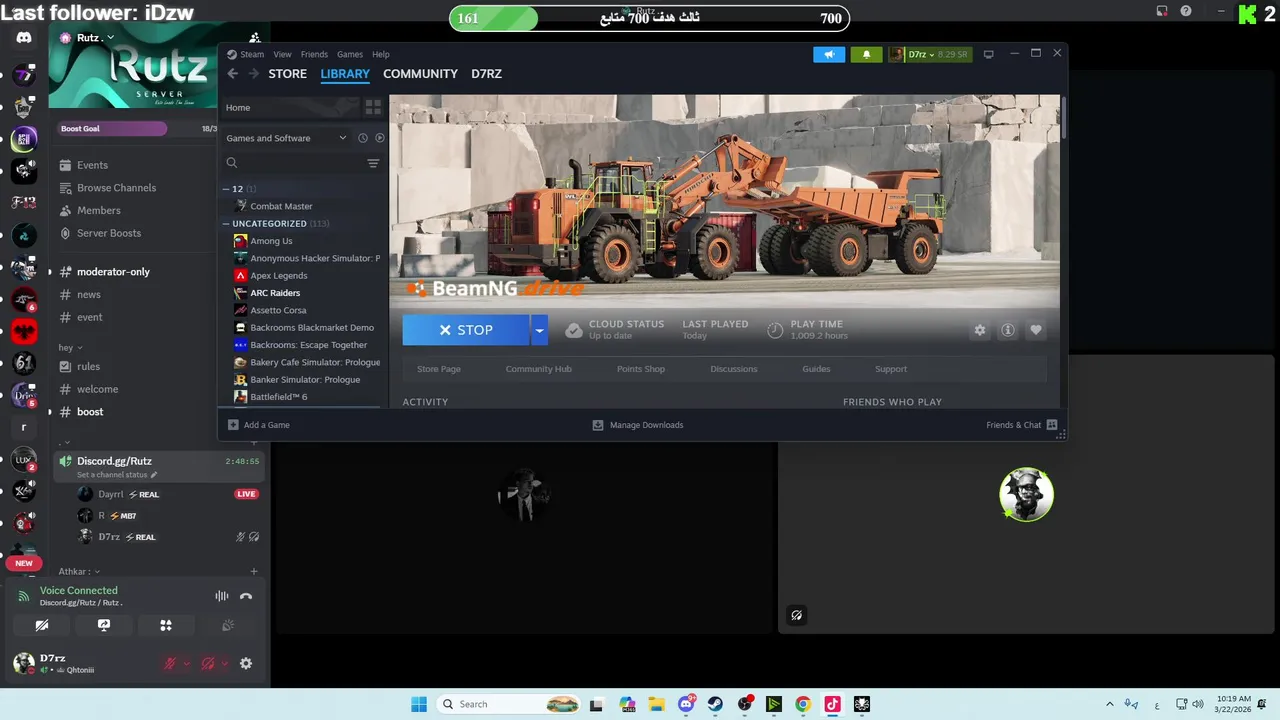This screenshot has height=720, width=1280.
Task: Go back with Steam's back arrow
Action: tap(232, 74)
